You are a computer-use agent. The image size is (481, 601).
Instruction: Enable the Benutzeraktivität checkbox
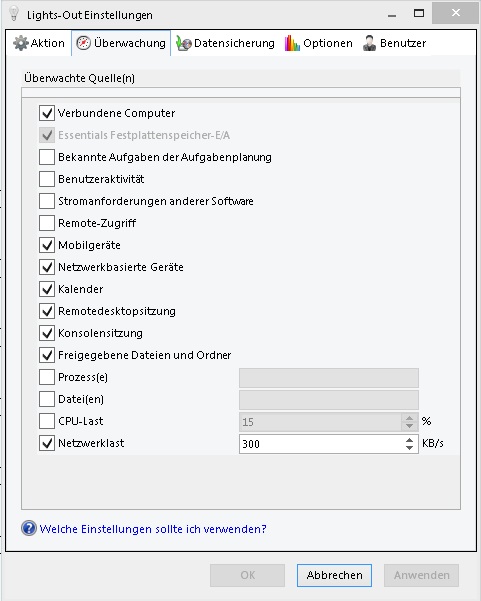coord(47,179)
